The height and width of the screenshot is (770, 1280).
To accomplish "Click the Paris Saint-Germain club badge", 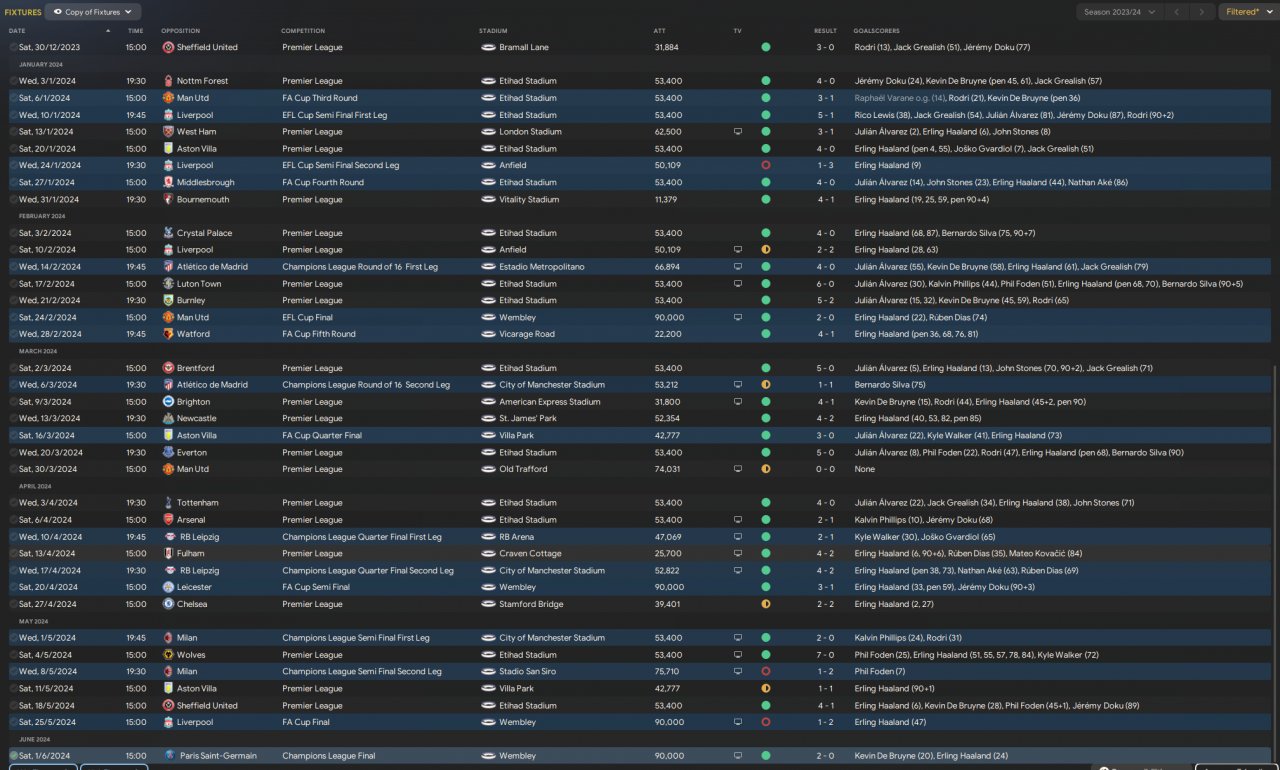I will [170, 756].
